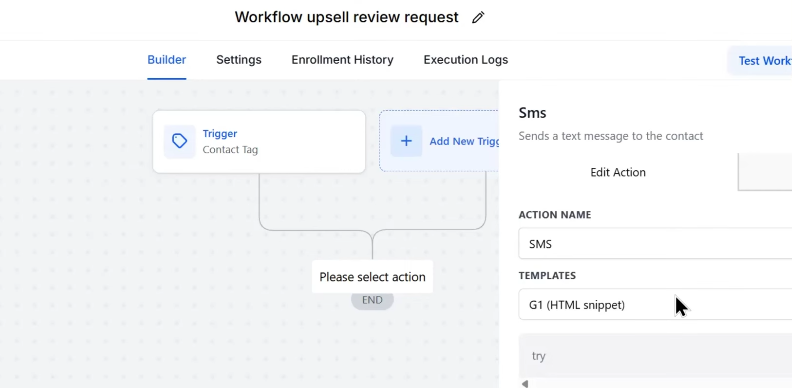792x388 pixels.
Task: Click the Sms panel heading
Action: pyautogui.click(x=532, y=113)
